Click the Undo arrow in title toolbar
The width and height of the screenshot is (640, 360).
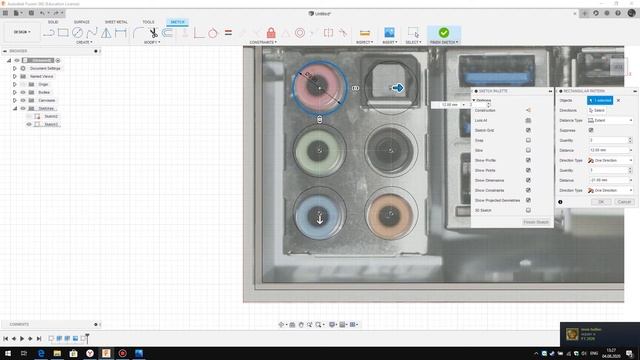coord(42,13)
